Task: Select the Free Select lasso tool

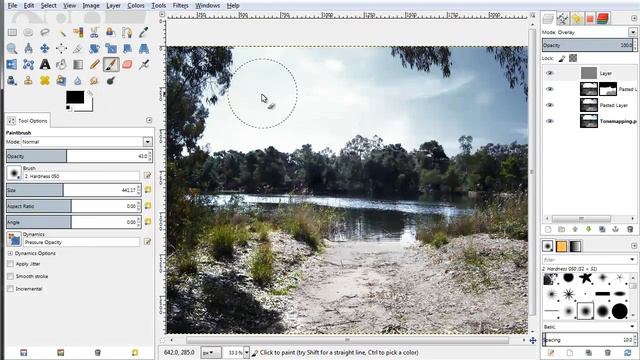Action: [x=45, y=33]
